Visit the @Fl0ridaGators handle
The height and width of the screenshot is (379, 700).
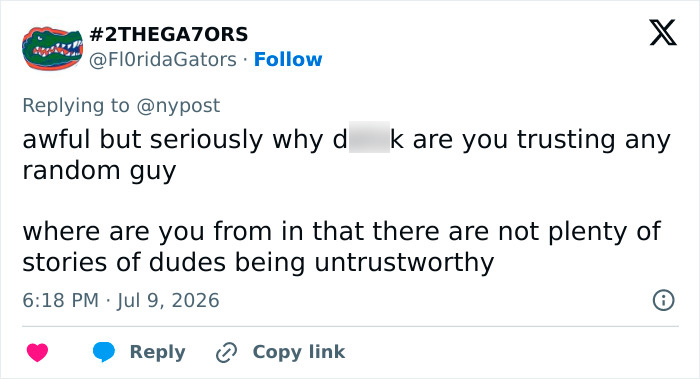click(x=163, y=60)
